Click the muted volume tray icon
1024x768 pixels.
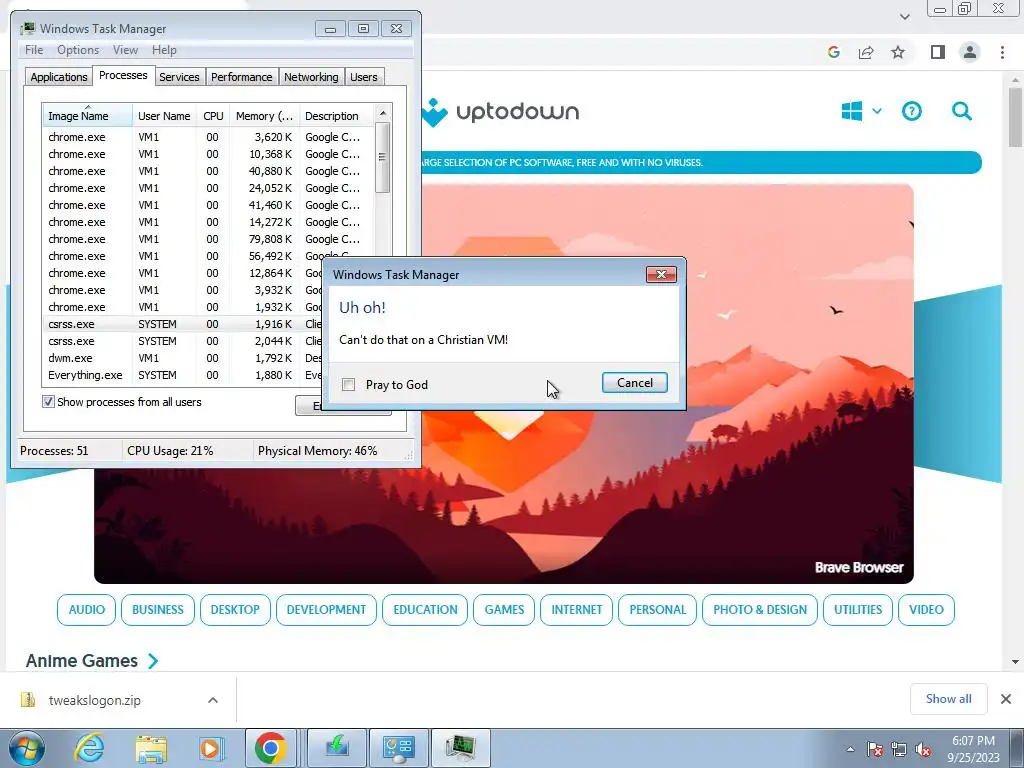point(923,750)
